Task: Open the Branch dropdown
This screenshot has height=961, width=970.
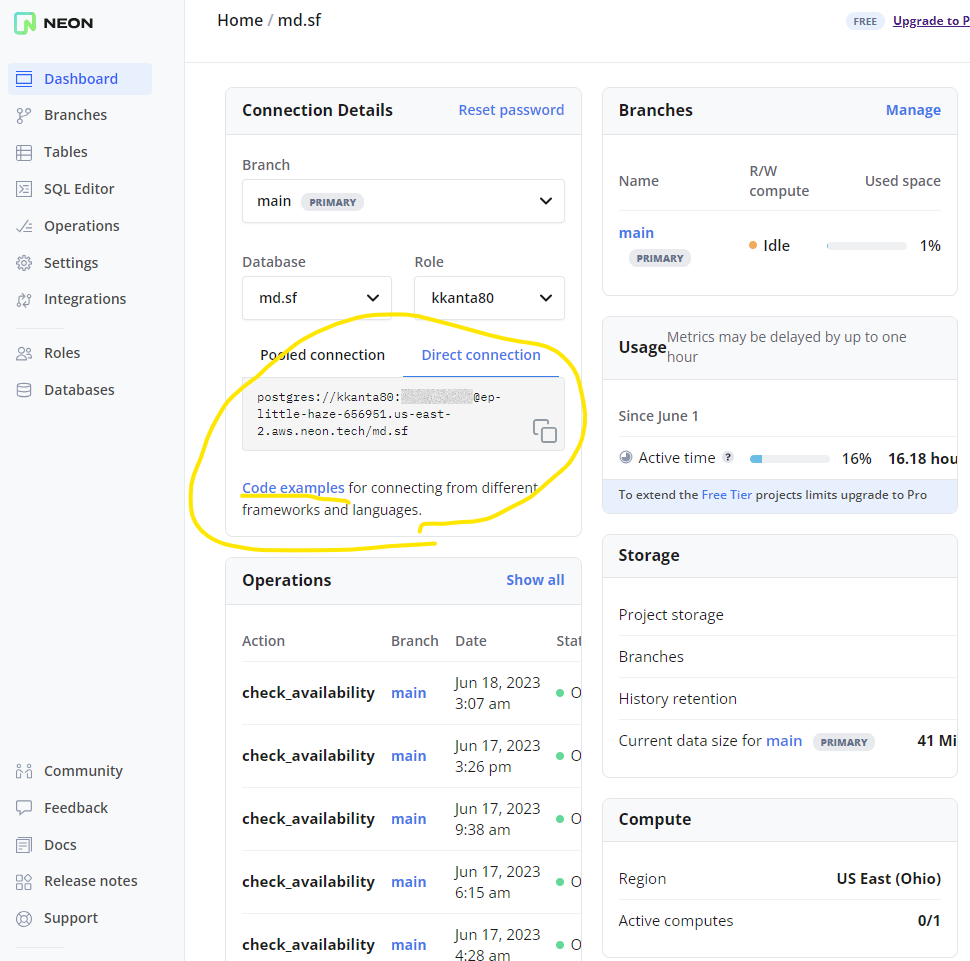Action: click(x=403, y=201)
